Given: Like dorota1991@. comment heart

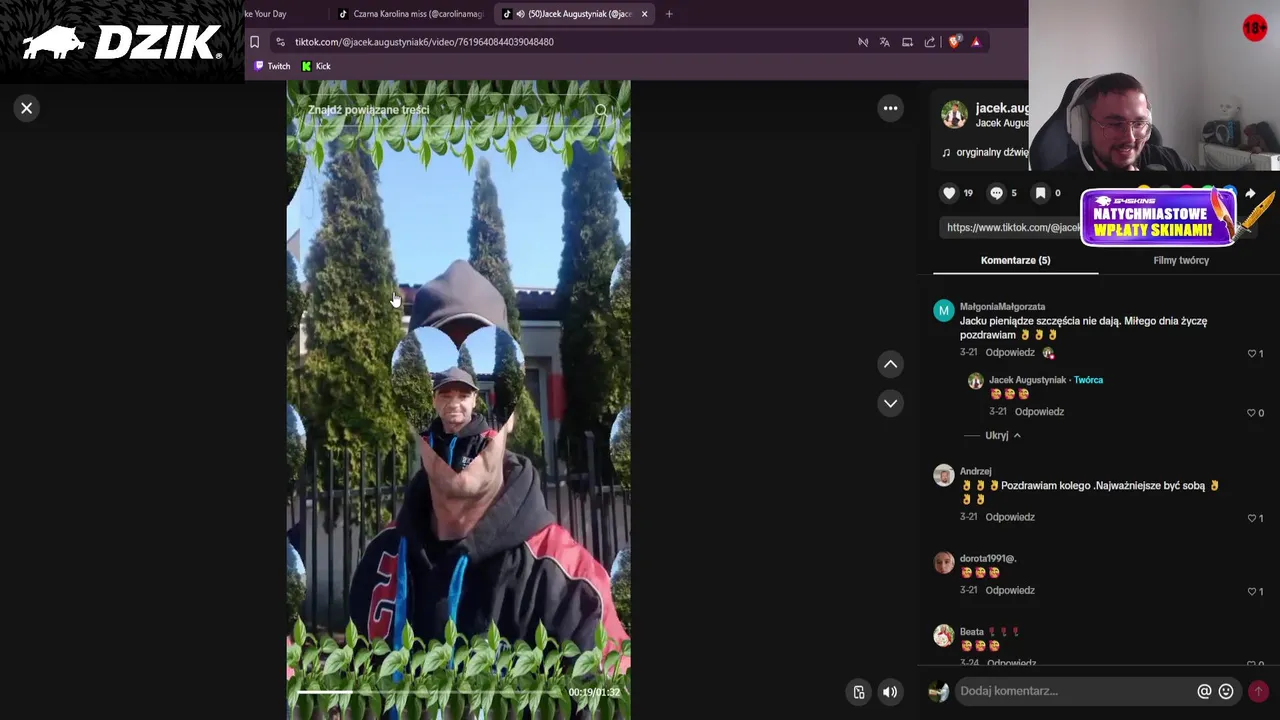Looking at the screenshot, I should tap(1252, 591).
